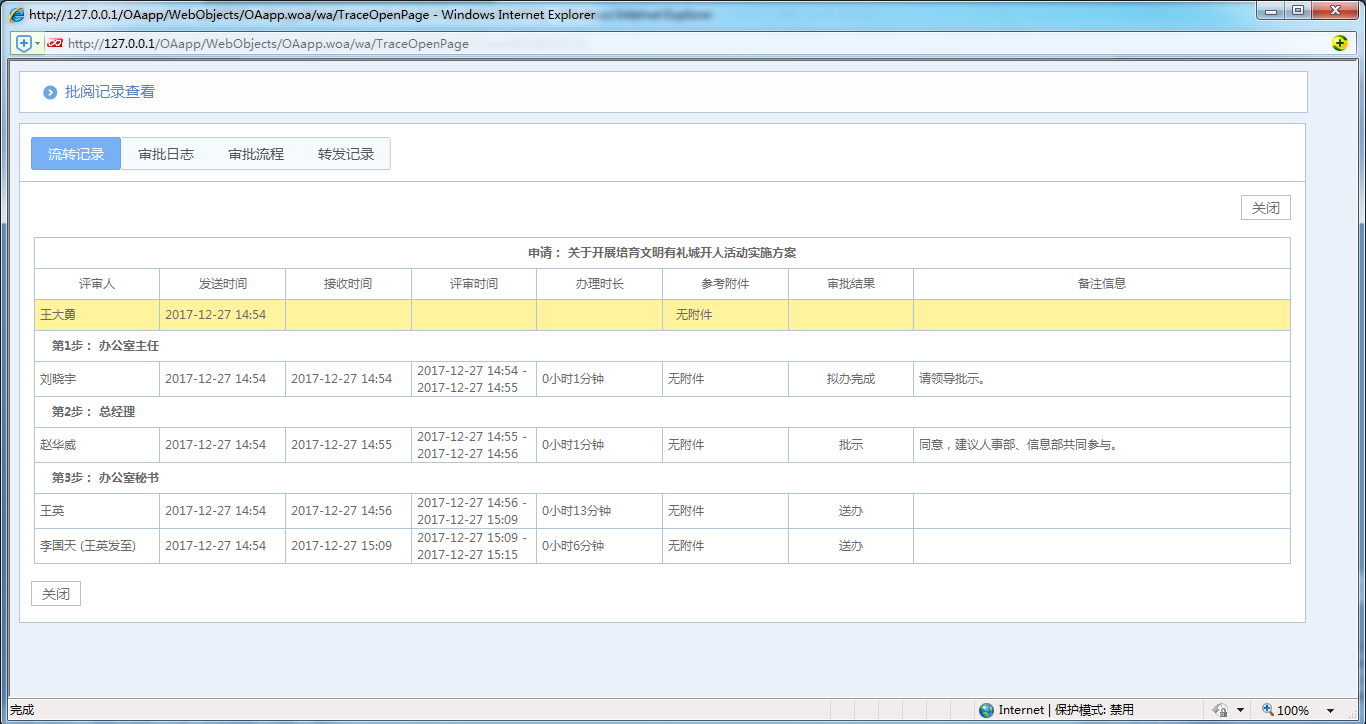Click the address bar URL field
Viewport: 1366px width, 724px height.
pyautogui.click(x=600, y=44)
